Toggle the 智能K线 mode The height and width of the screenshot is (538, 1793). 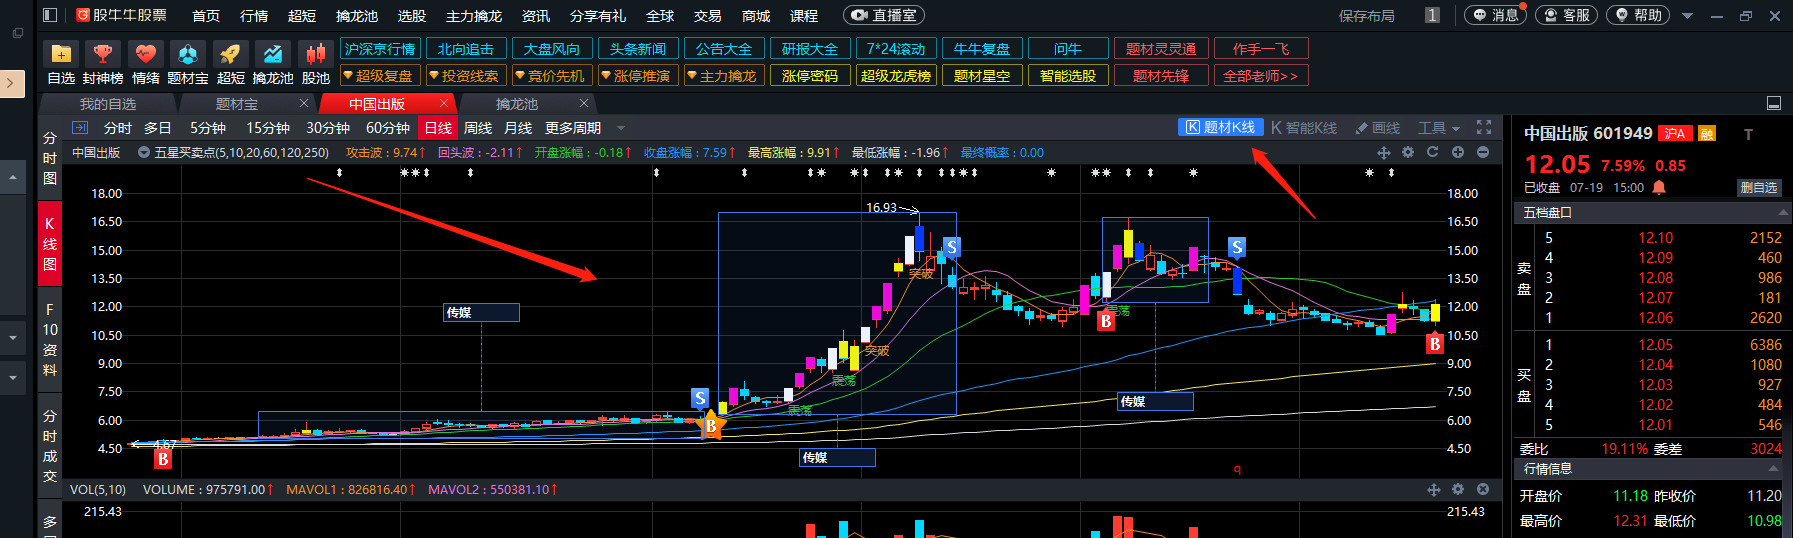[1304, 127]
